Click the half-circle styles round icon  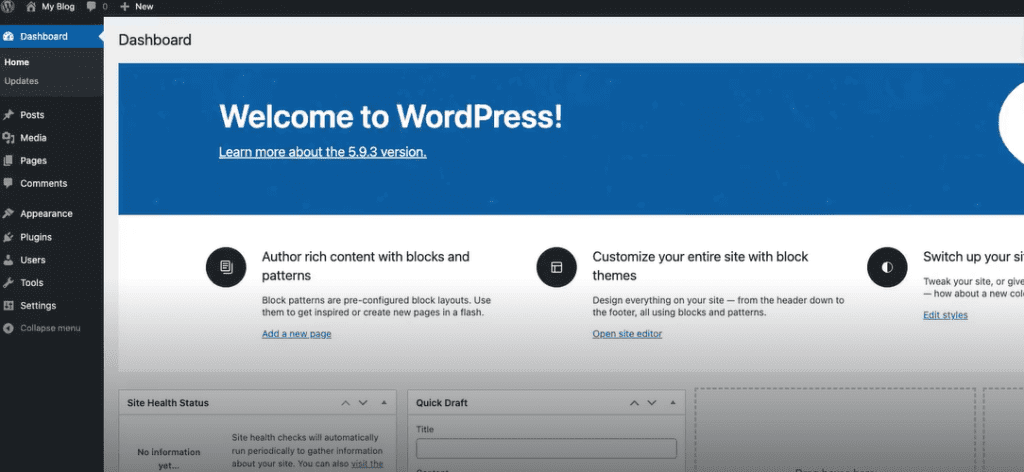(887, 267)
